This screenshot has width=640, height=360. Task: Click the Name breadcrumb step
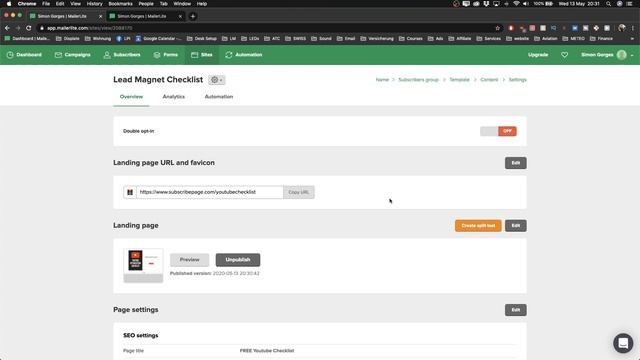[382, 80]
